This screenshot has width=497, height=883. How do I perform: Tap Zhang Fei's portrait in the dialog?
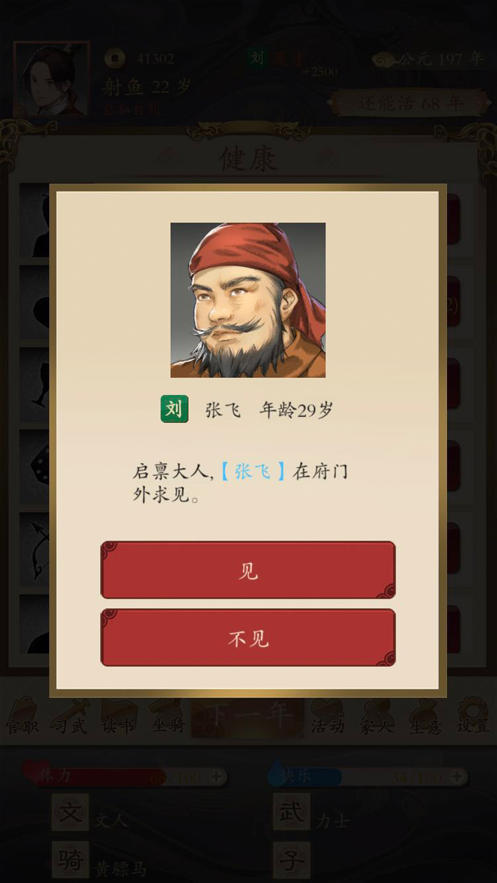pos(248,300)
